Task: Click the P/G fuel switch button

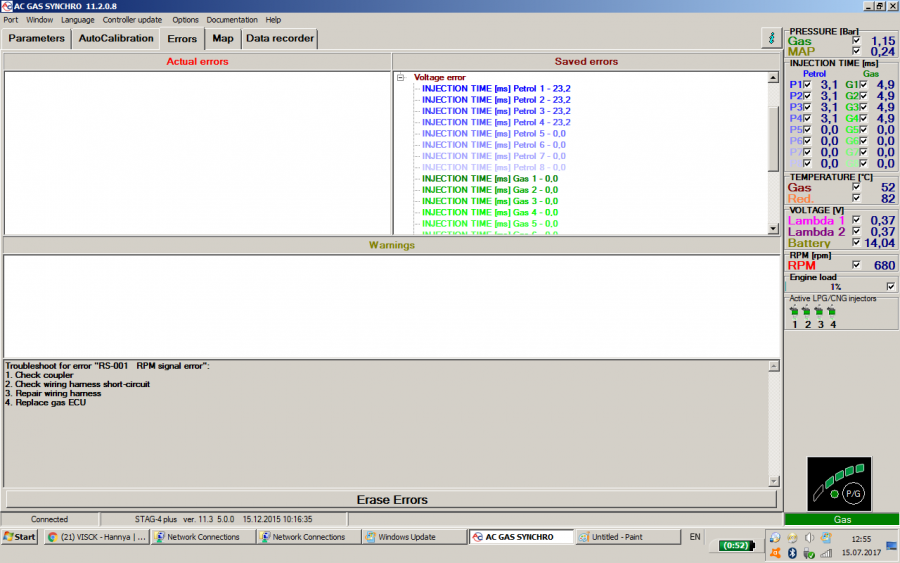Action: coord(853,493)
